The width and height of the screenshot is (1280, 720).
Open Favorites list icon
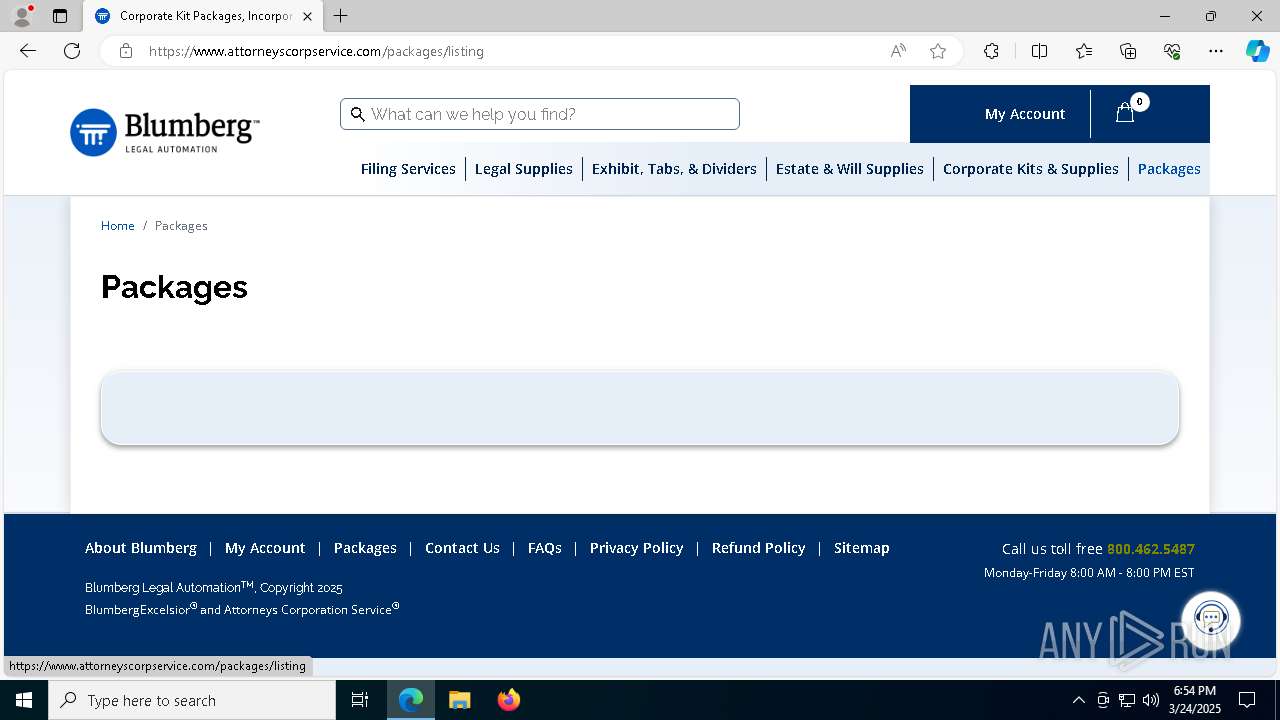click(1084, 51)
